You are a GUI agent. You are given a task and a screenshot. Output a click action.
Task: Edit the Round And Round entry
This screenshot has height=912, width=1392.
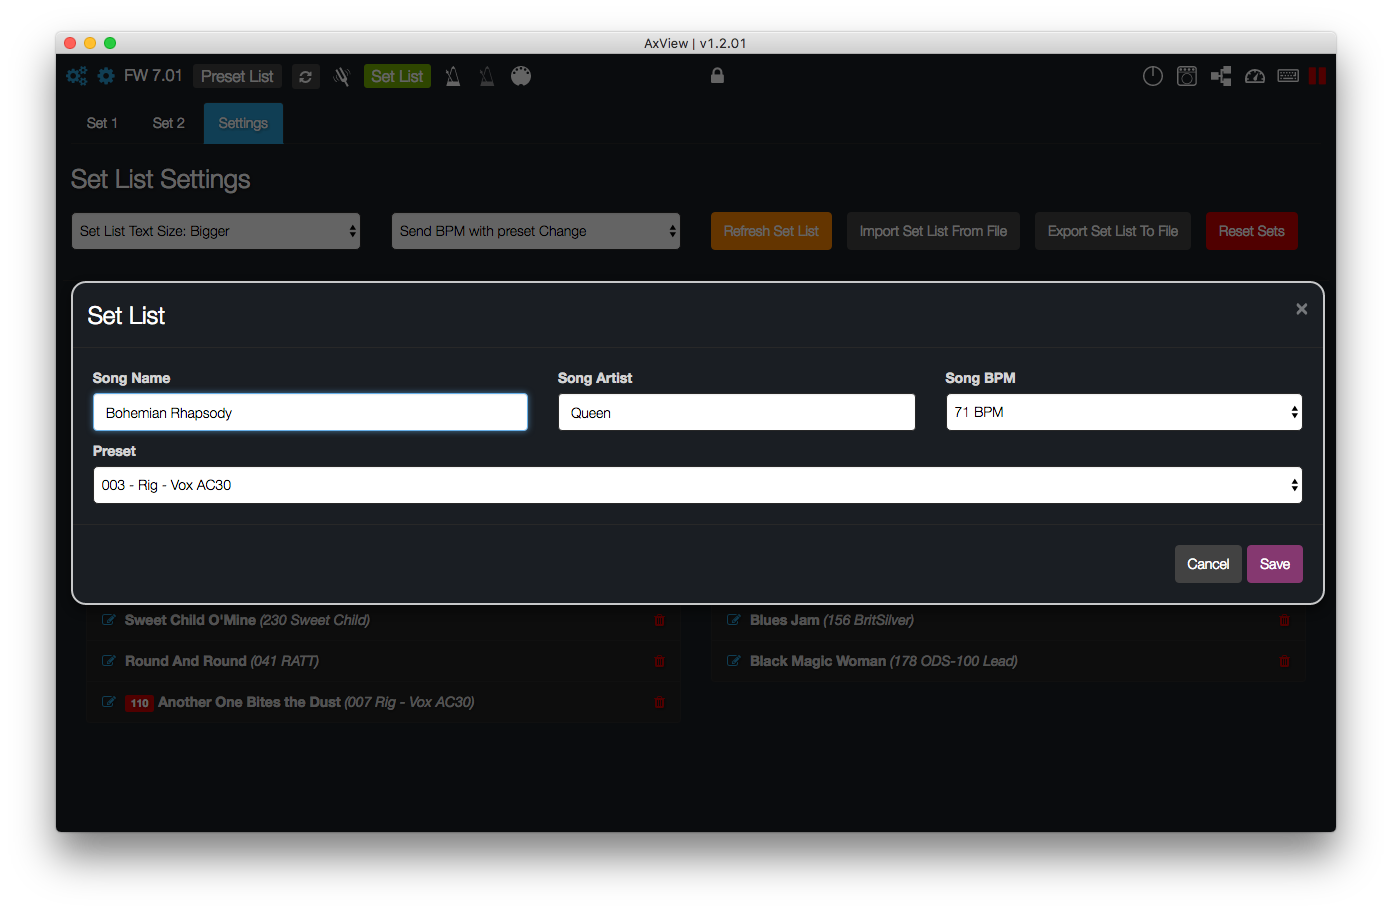pyautogui.click(x=109, y=661)
